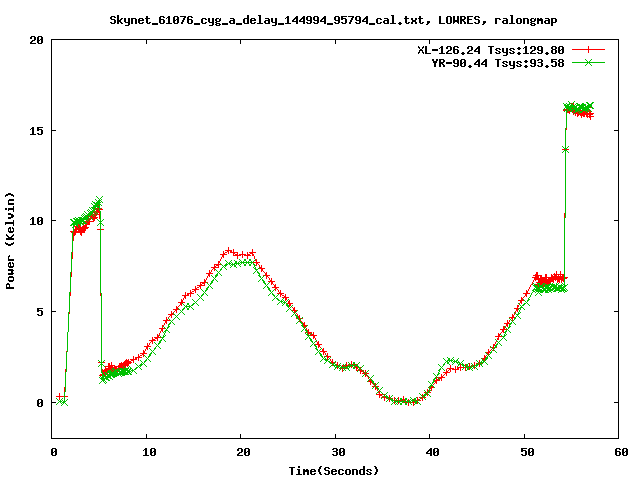Click the red legend line sample

tap(588, 50)
